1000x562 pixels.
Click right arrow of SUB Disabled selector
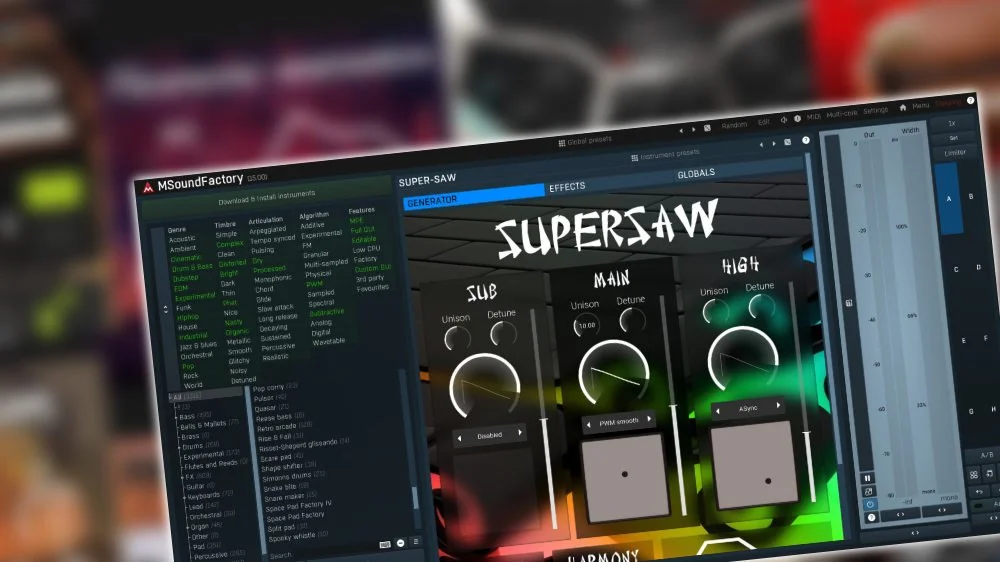(520, 433)
